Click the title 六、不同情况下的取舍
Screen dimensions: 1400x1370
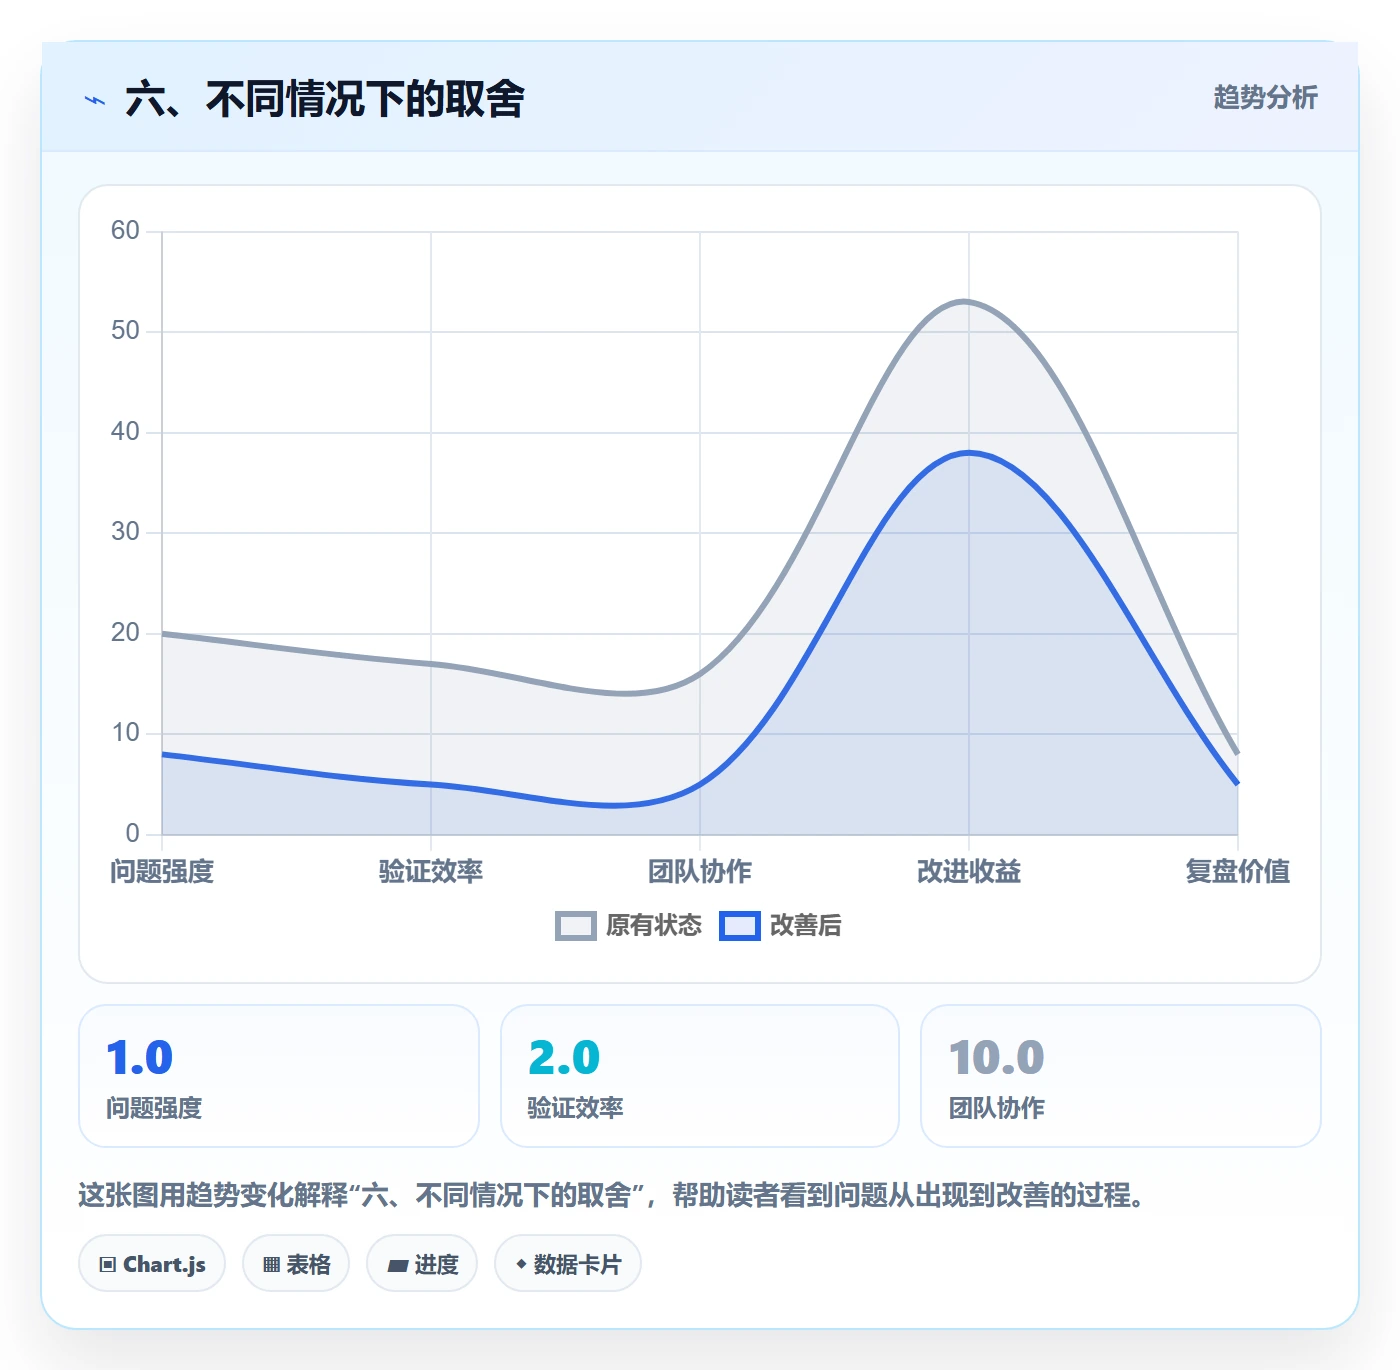point(325,99)
